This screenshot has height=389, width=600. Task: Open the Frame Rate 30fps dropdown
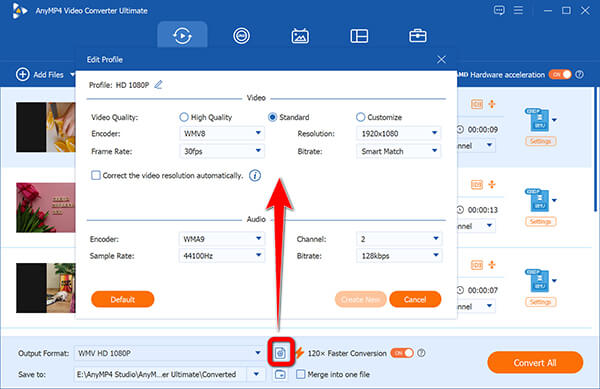[222, 151]
